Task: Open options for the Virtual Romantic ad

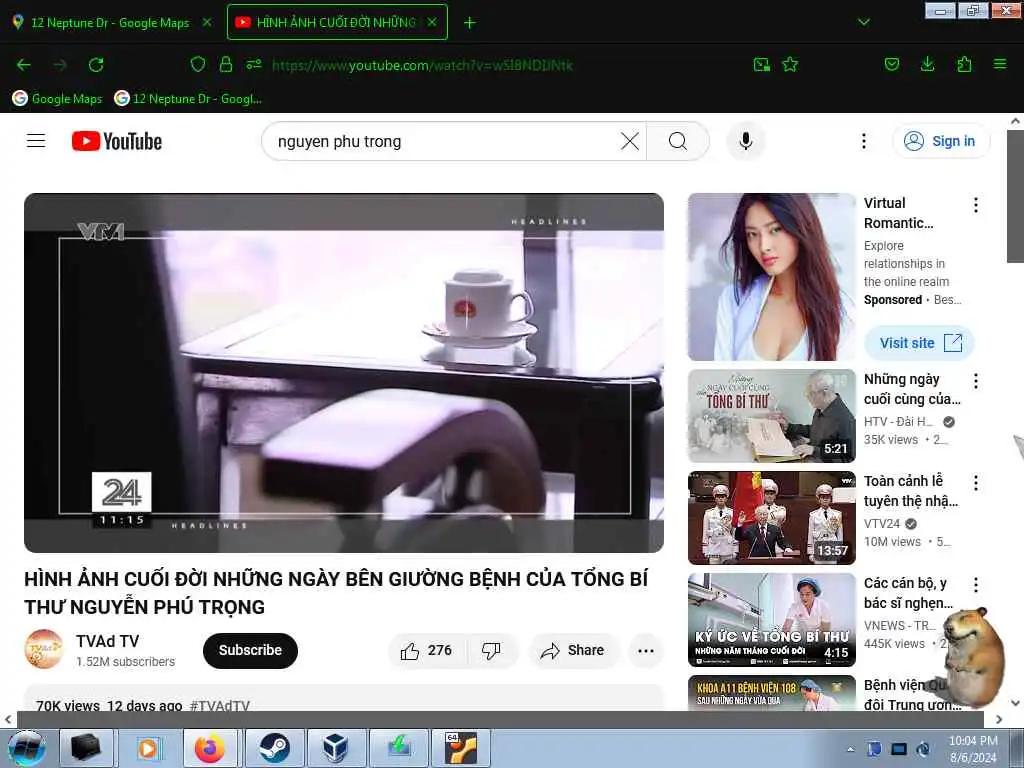Action: pos(976,205)
